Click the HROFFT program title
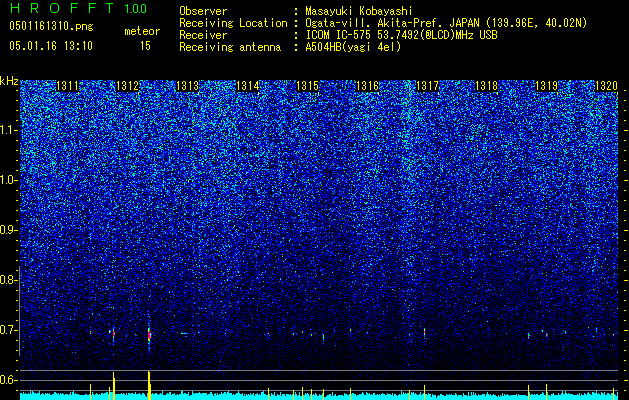This screenshot has width=629, height=400. pyautogui.click(x=62, y=8)
